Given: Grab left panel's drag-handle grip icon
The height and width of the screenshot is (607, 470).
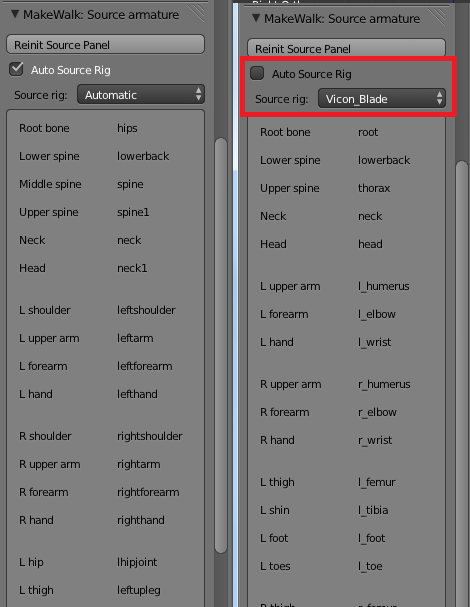Looking at the screenshot, I should [197, 13].
